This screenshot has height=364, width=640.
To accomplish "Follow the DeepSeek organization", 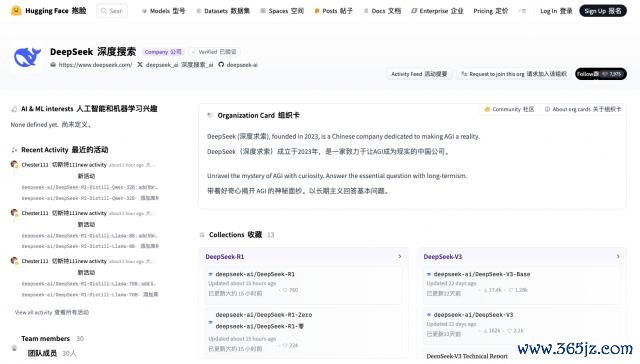I will (601, 74).
